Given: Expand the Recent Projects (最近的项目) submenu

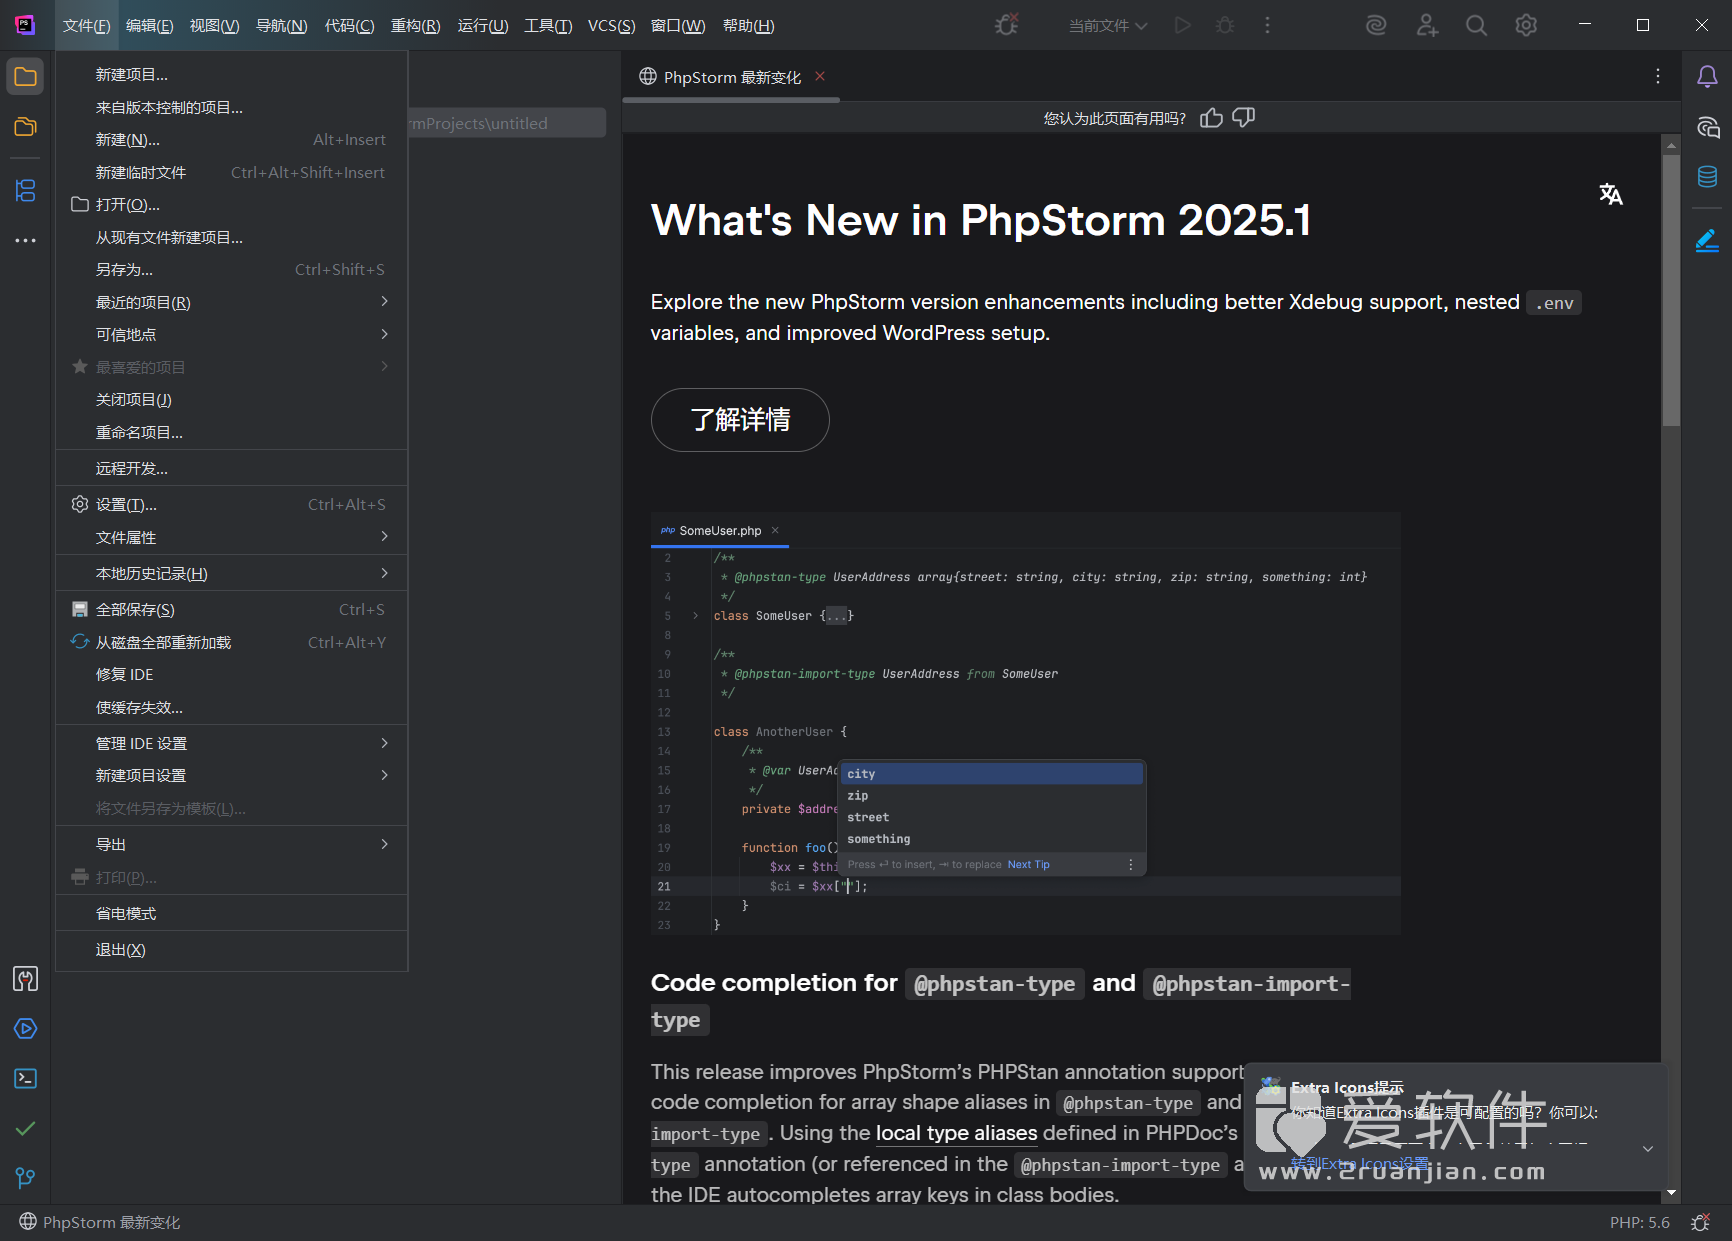Looking at the screenshot, I should pos(231,302).
